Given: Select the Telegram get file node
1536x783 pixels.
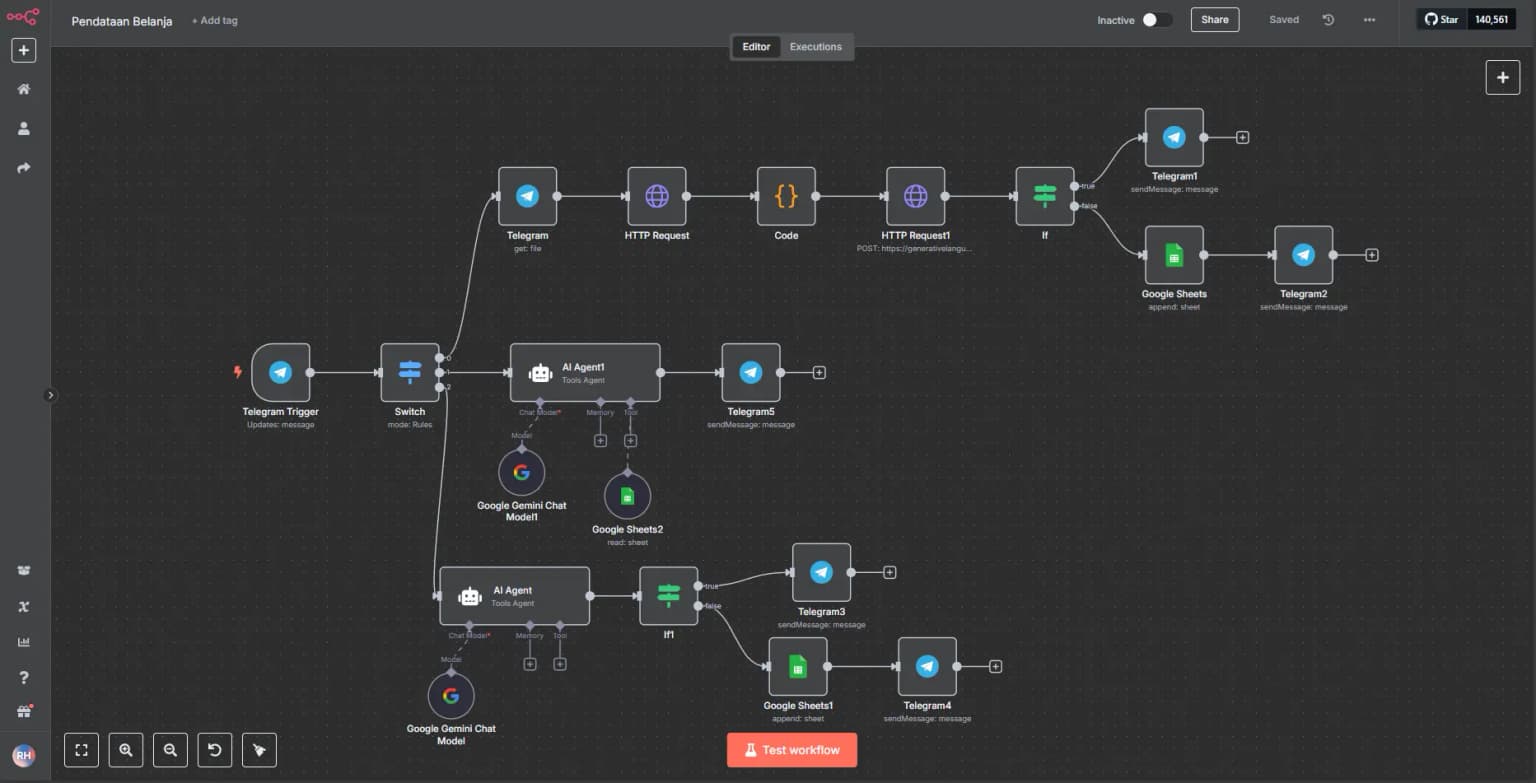Looking at the screenshot, I should pyautogui.click(x=527, y=196).
